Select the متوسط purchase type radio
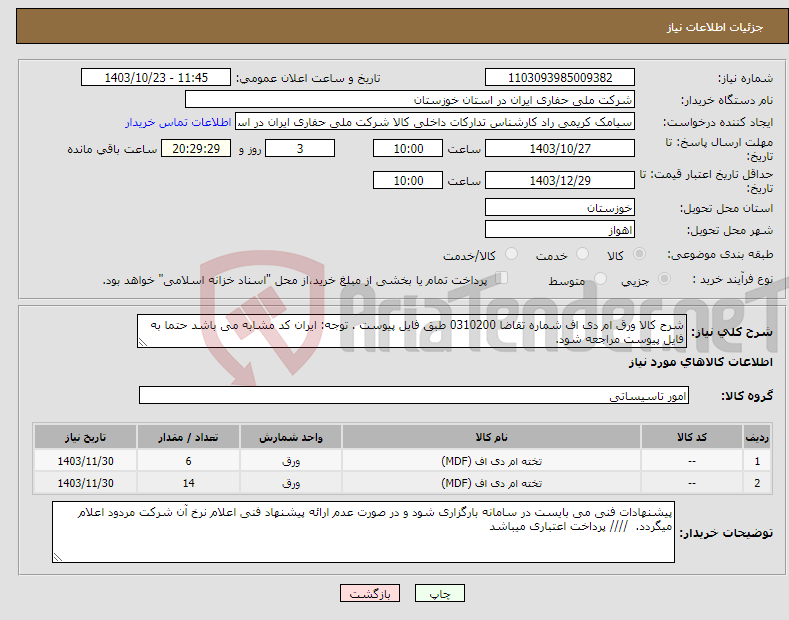The image size is (789, 620). [600, 278]
